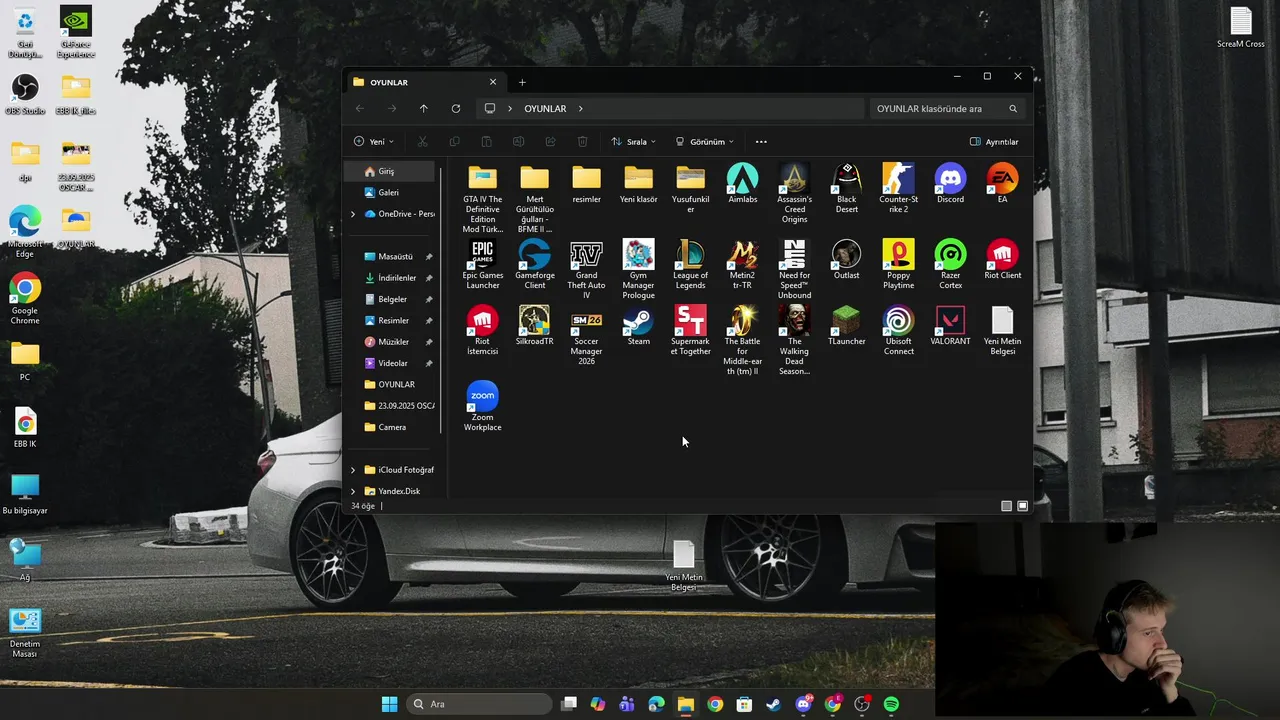Switch to details list view in status bar
1280x720 pixels.
point(1006,506)
